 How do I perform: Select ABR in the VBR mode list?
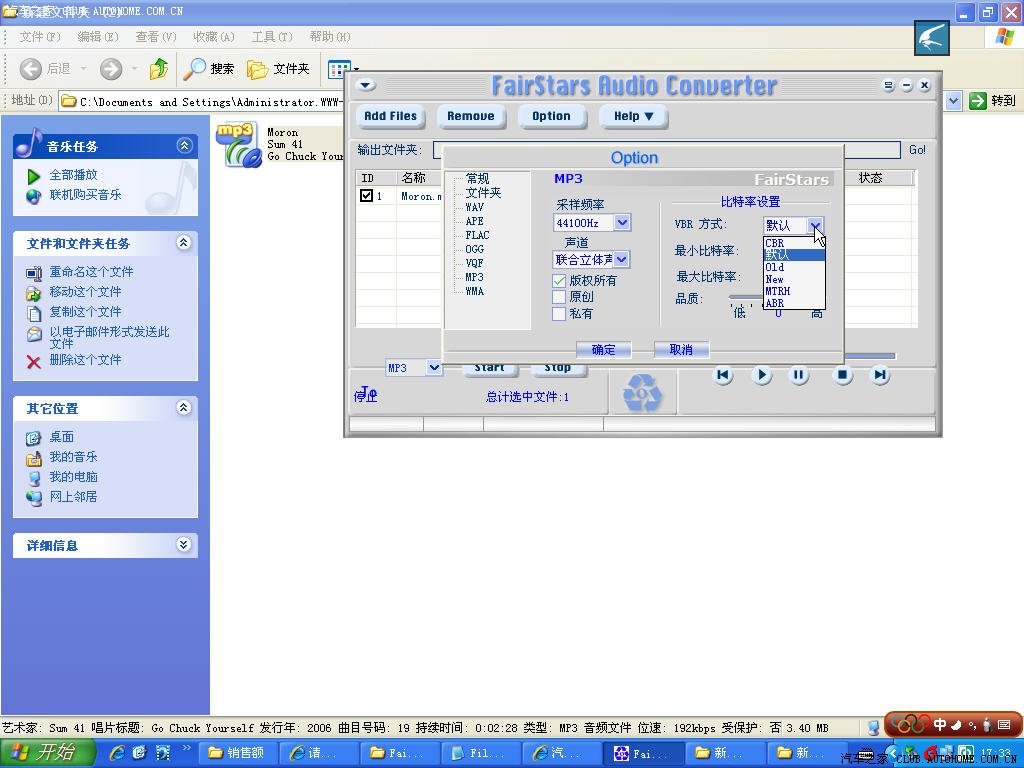click(x=775, y=303)
